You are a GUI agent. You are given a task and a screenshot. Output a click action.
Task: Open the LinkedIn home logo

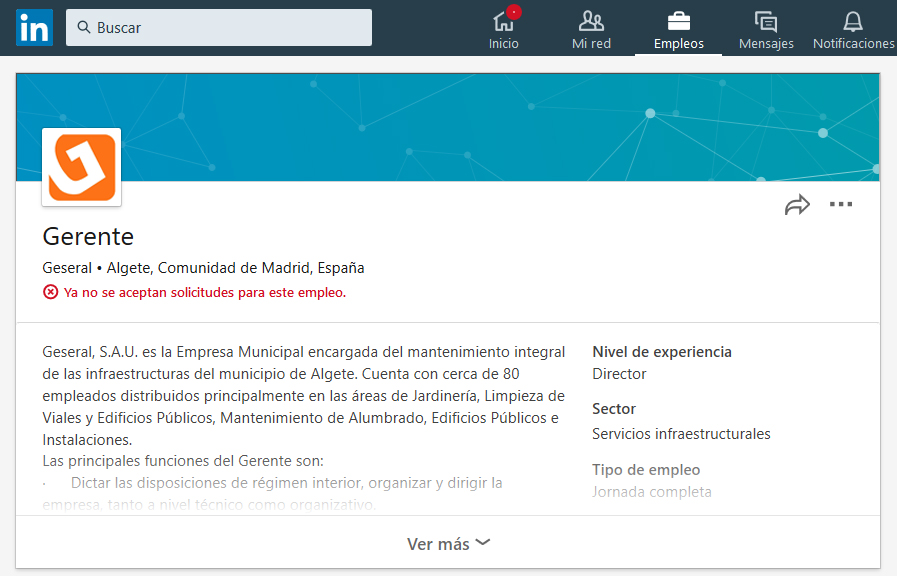34,27
